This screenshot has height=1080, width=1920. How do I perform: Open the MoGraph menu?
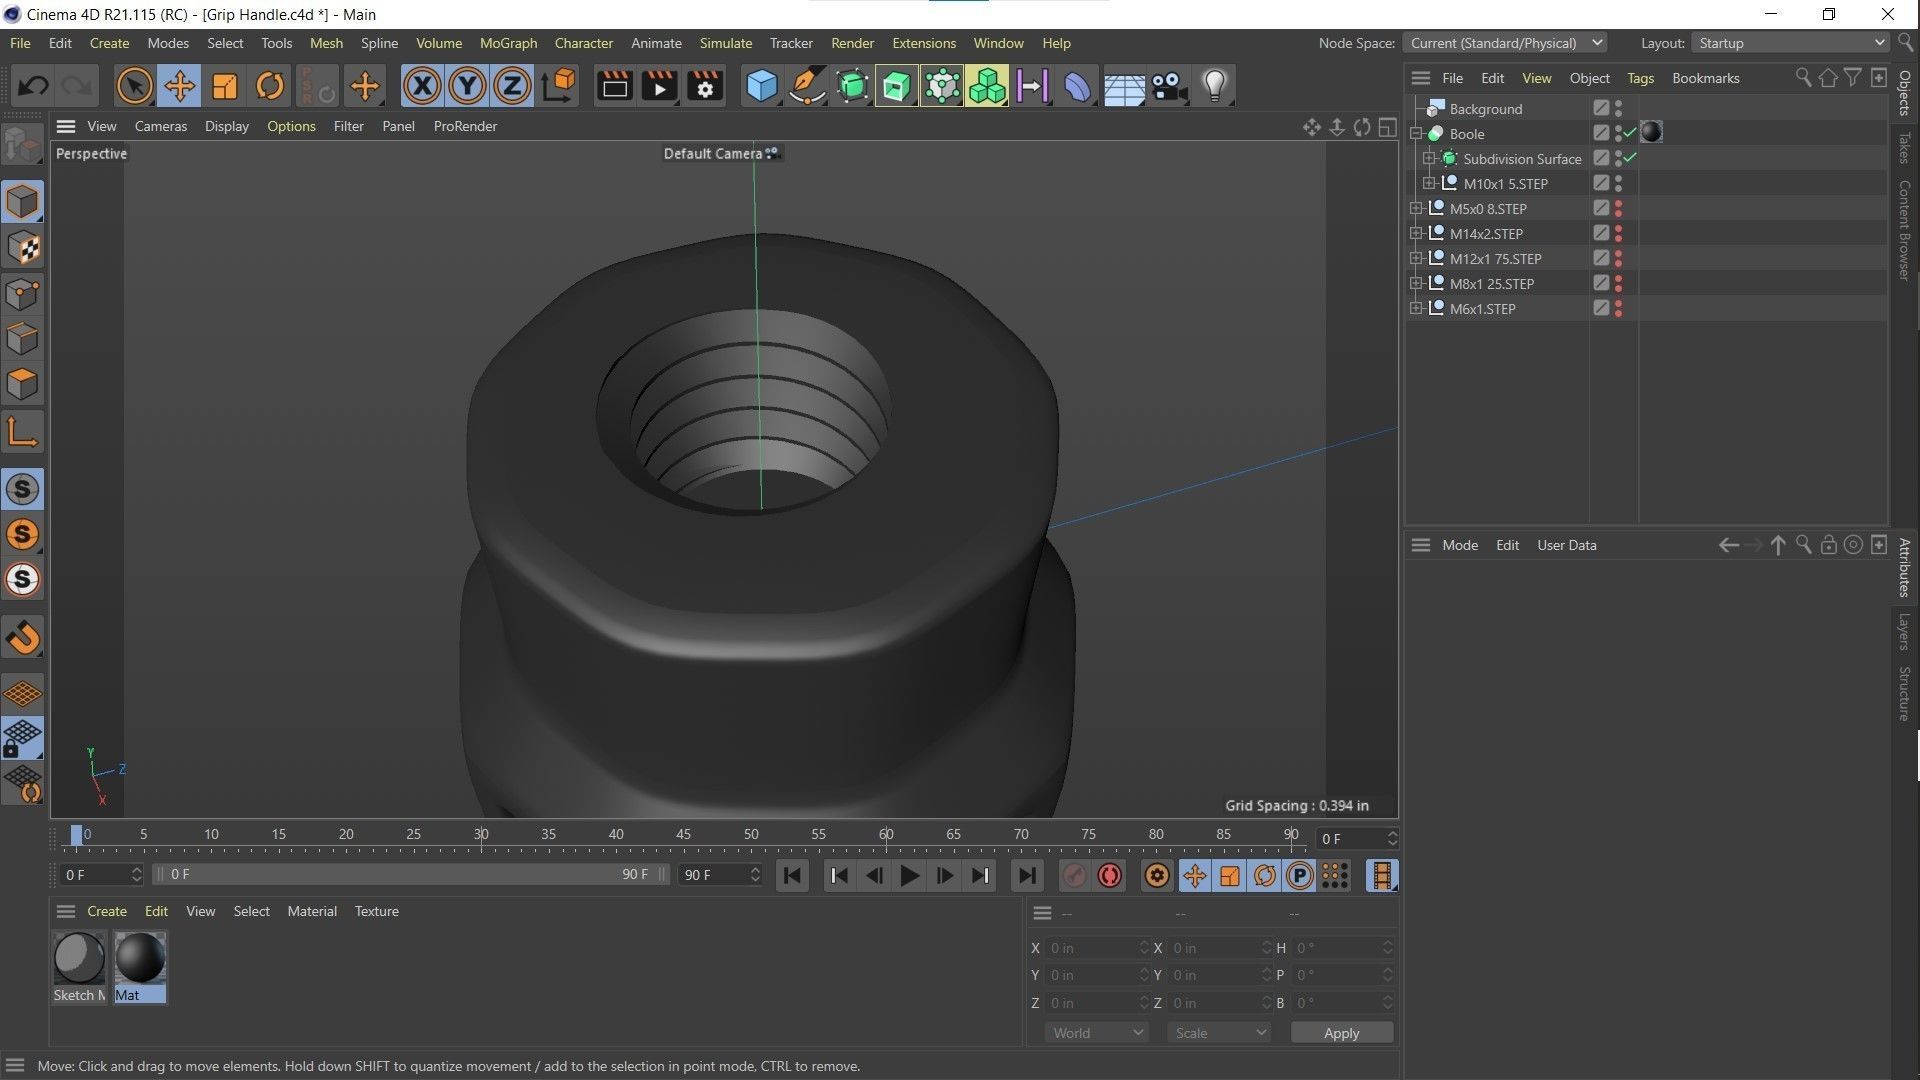click(x=508, y=43)
